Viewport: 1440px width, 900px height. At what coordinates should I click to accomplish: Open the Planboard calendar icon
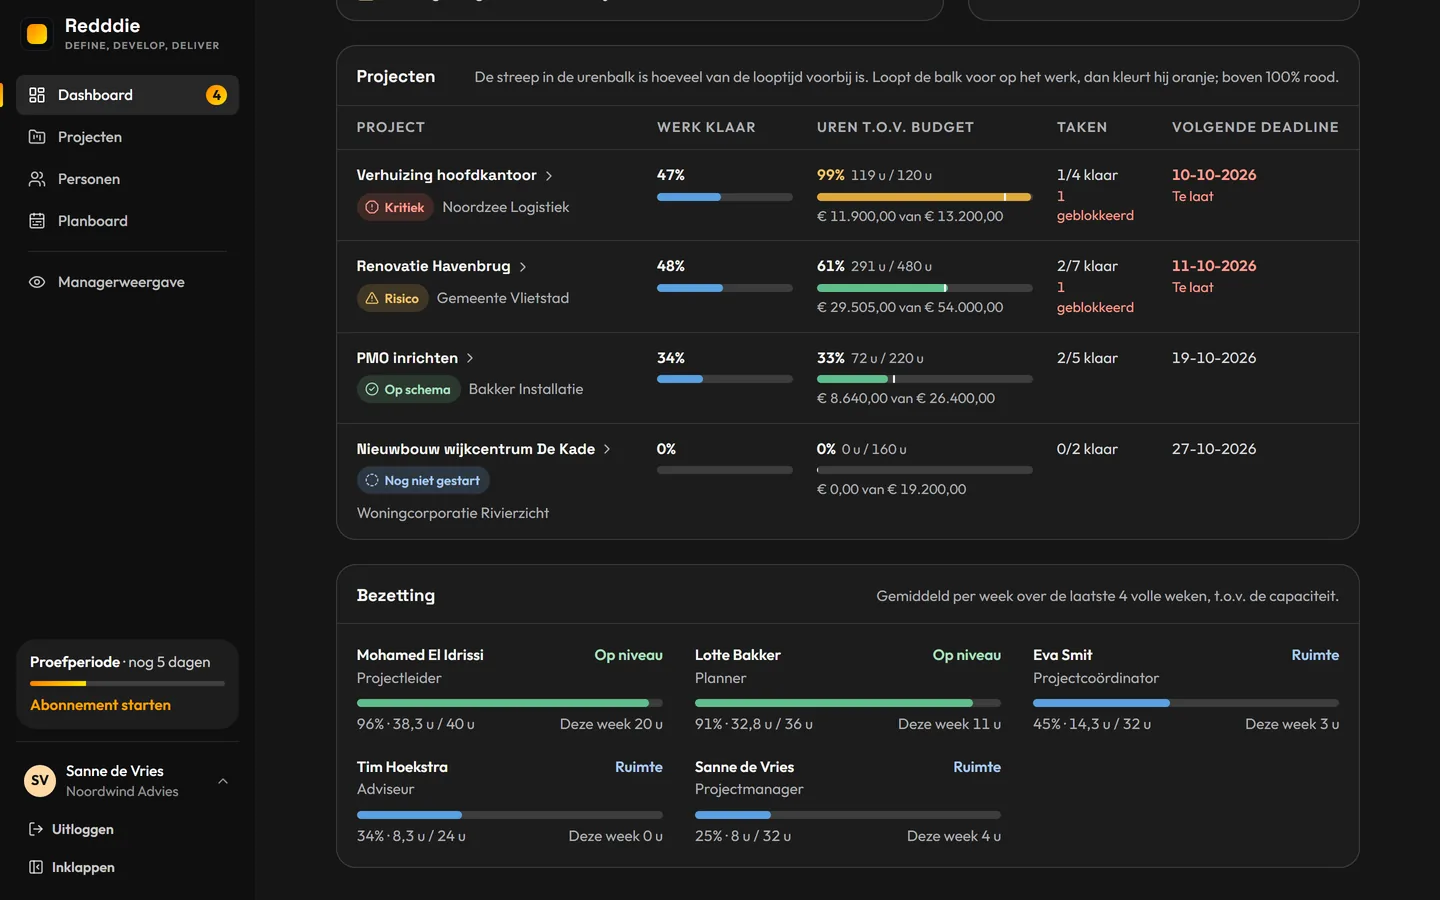[37, 221]
